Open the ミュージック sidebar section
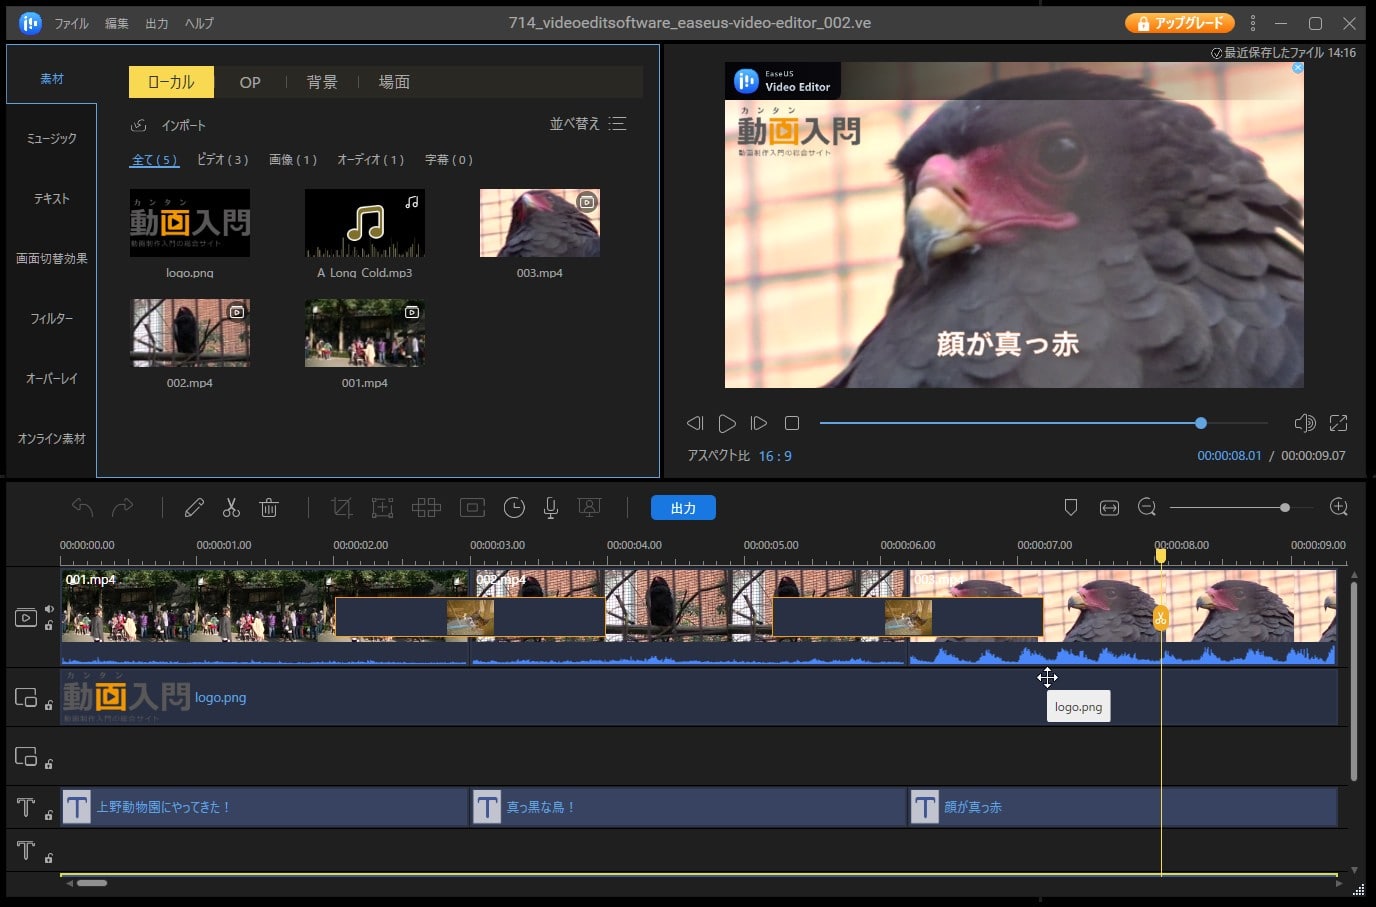Image resolution: width=1376 pixels, height=907 pixels. pos(52,139)
